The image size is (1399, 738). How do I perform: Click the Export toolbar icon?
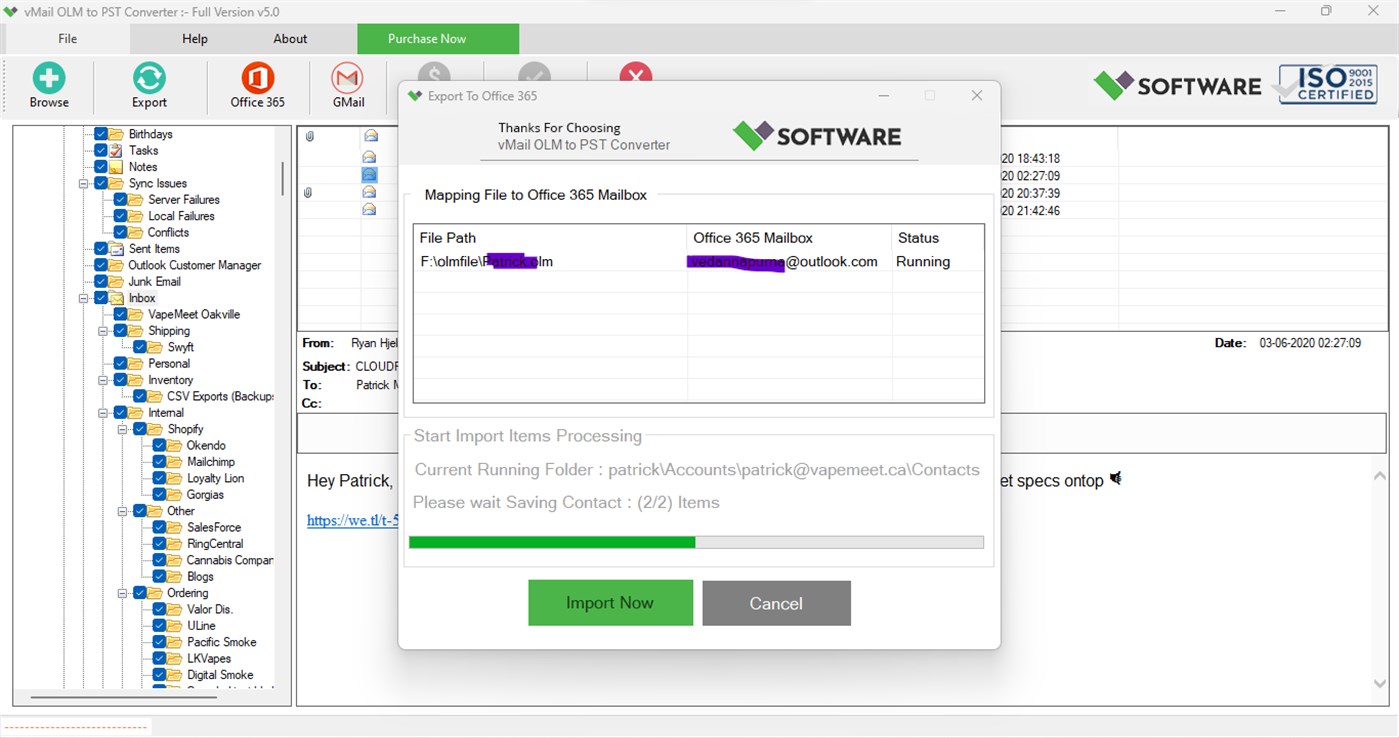click(x=148, y=85)
